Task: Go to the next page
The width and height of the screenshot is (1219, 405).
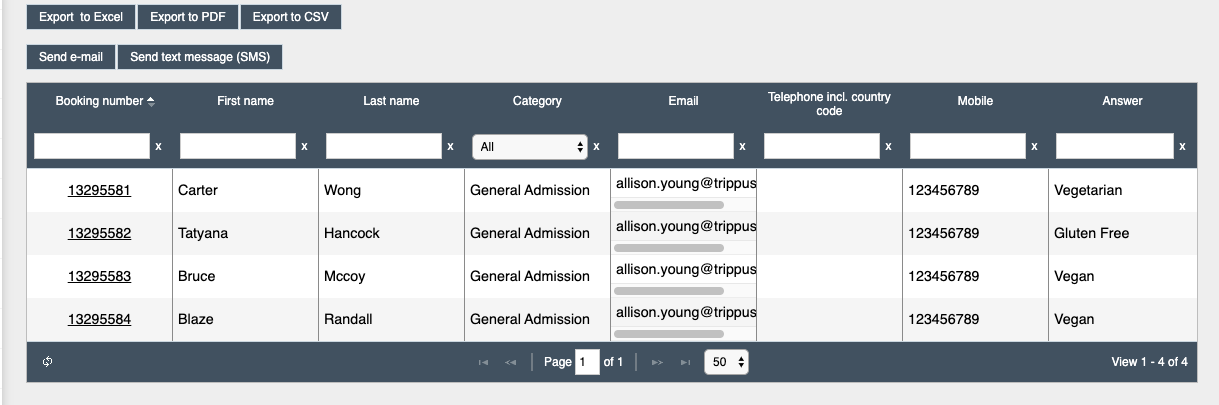Action: pos(657,362)
